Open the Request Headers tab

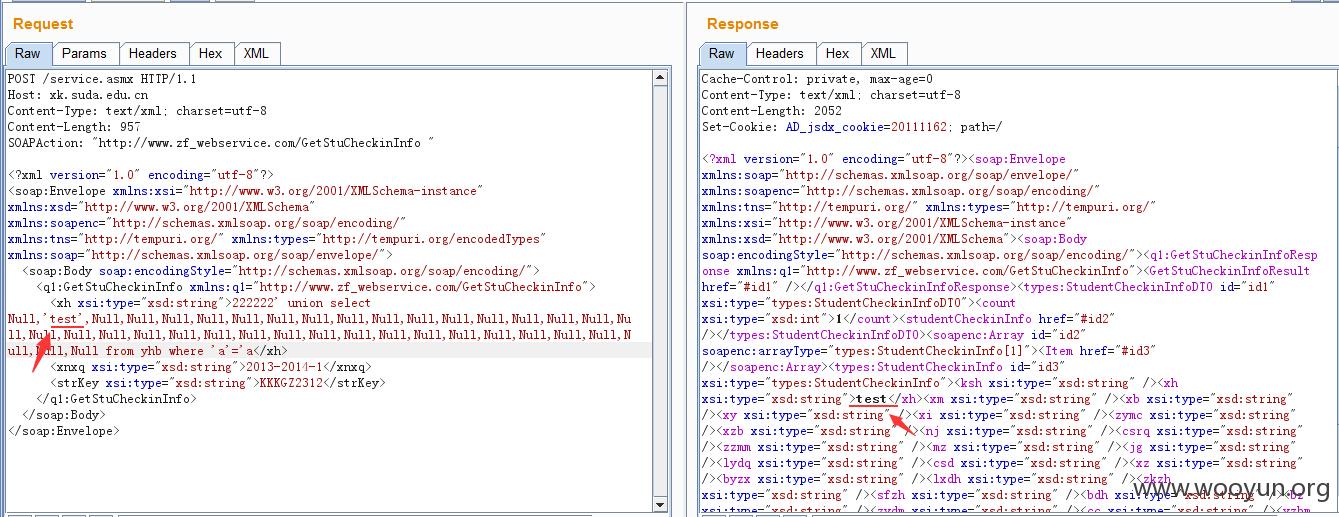(153, 54)
